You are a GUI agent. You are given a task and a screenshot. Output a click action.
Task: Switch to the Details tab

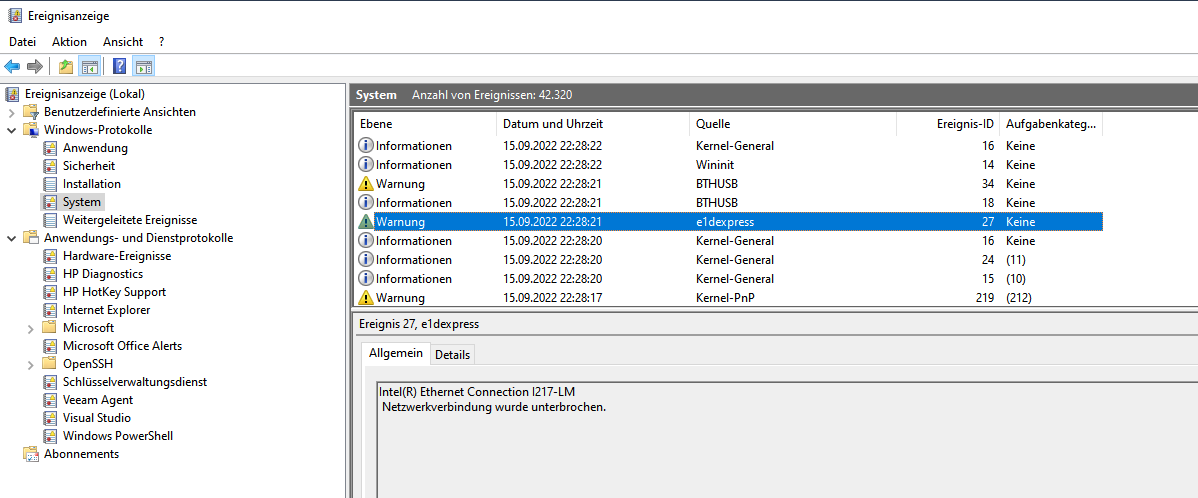click(452, 355)
